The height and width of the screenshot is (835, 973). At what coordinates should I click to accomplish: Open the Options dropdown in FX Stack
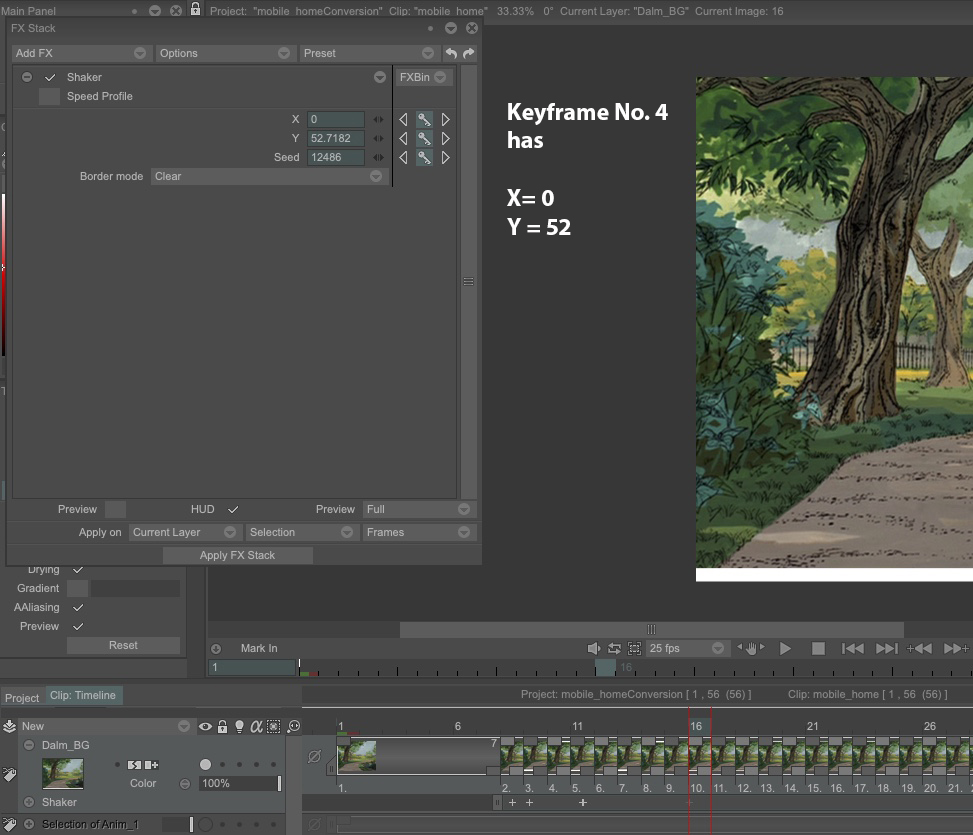pos(224,53)
